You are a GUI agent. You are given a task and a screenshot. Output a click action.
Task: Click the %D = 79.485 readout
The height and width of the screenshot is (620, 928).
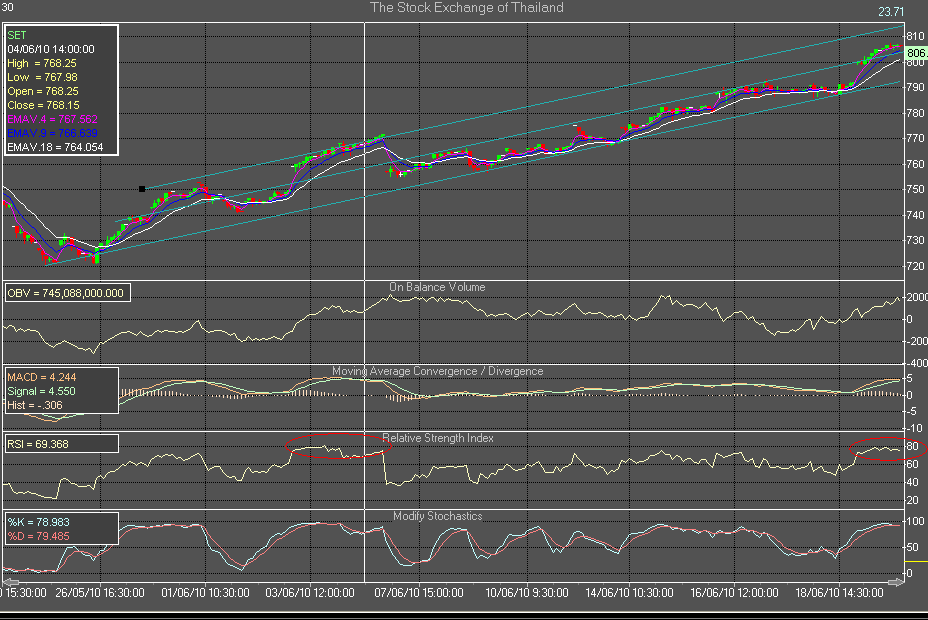[38, 536]
